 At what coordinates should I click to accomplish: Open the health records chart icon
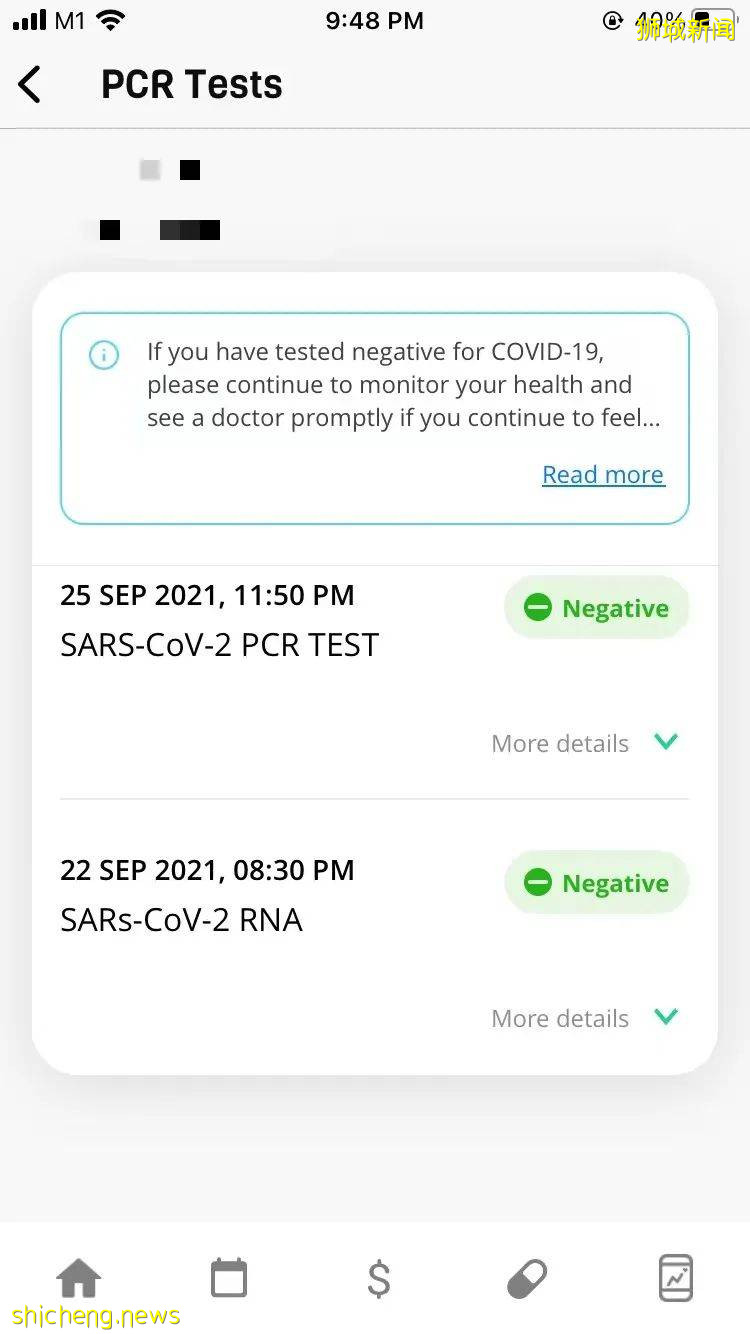676,1279
